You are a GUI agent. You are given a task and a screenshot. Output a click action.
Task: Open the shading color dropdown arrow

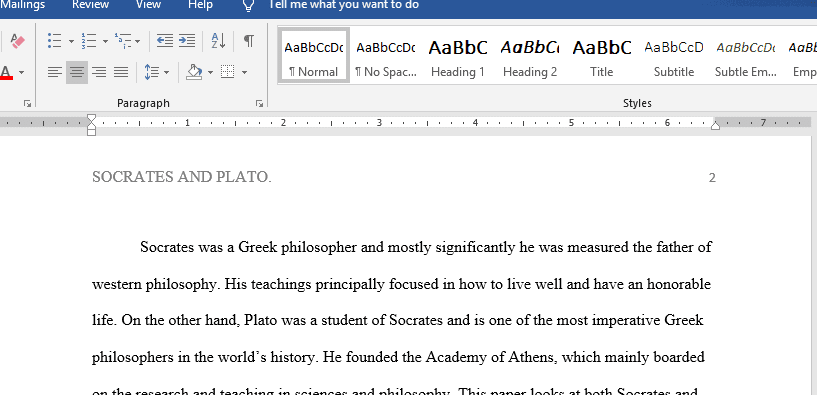211,72
